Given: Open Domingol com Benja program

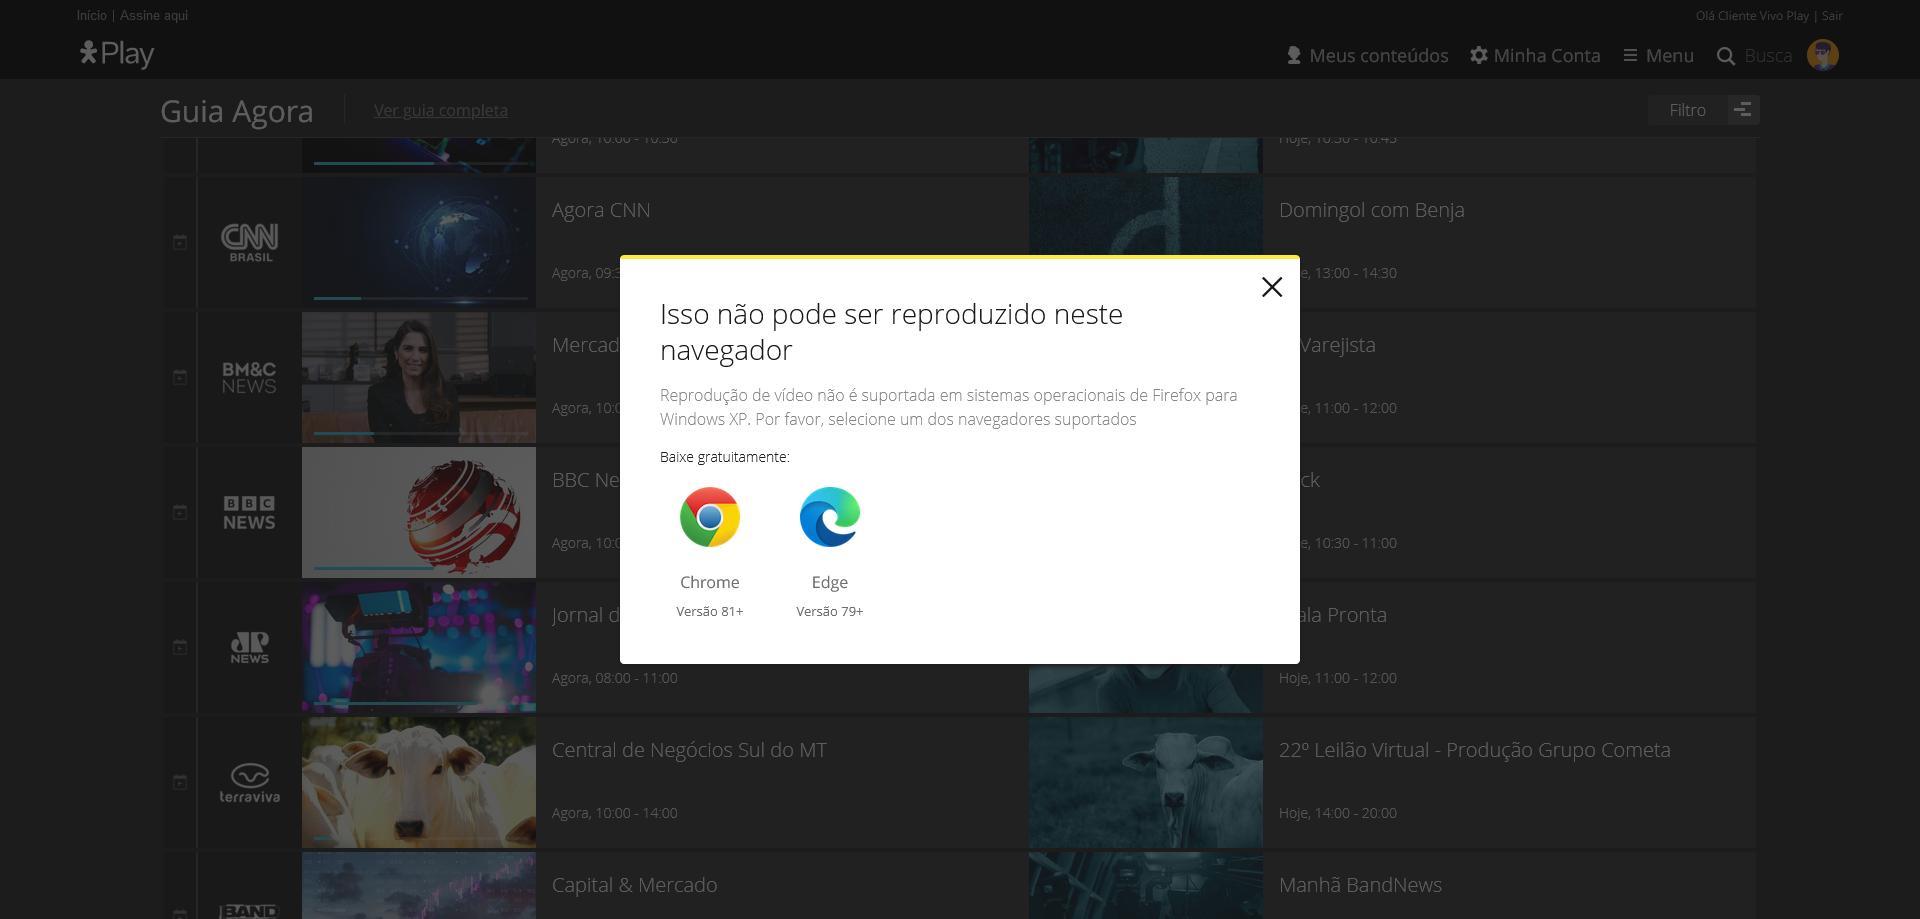Looking at the screenshot, I should pos(1371,210).
